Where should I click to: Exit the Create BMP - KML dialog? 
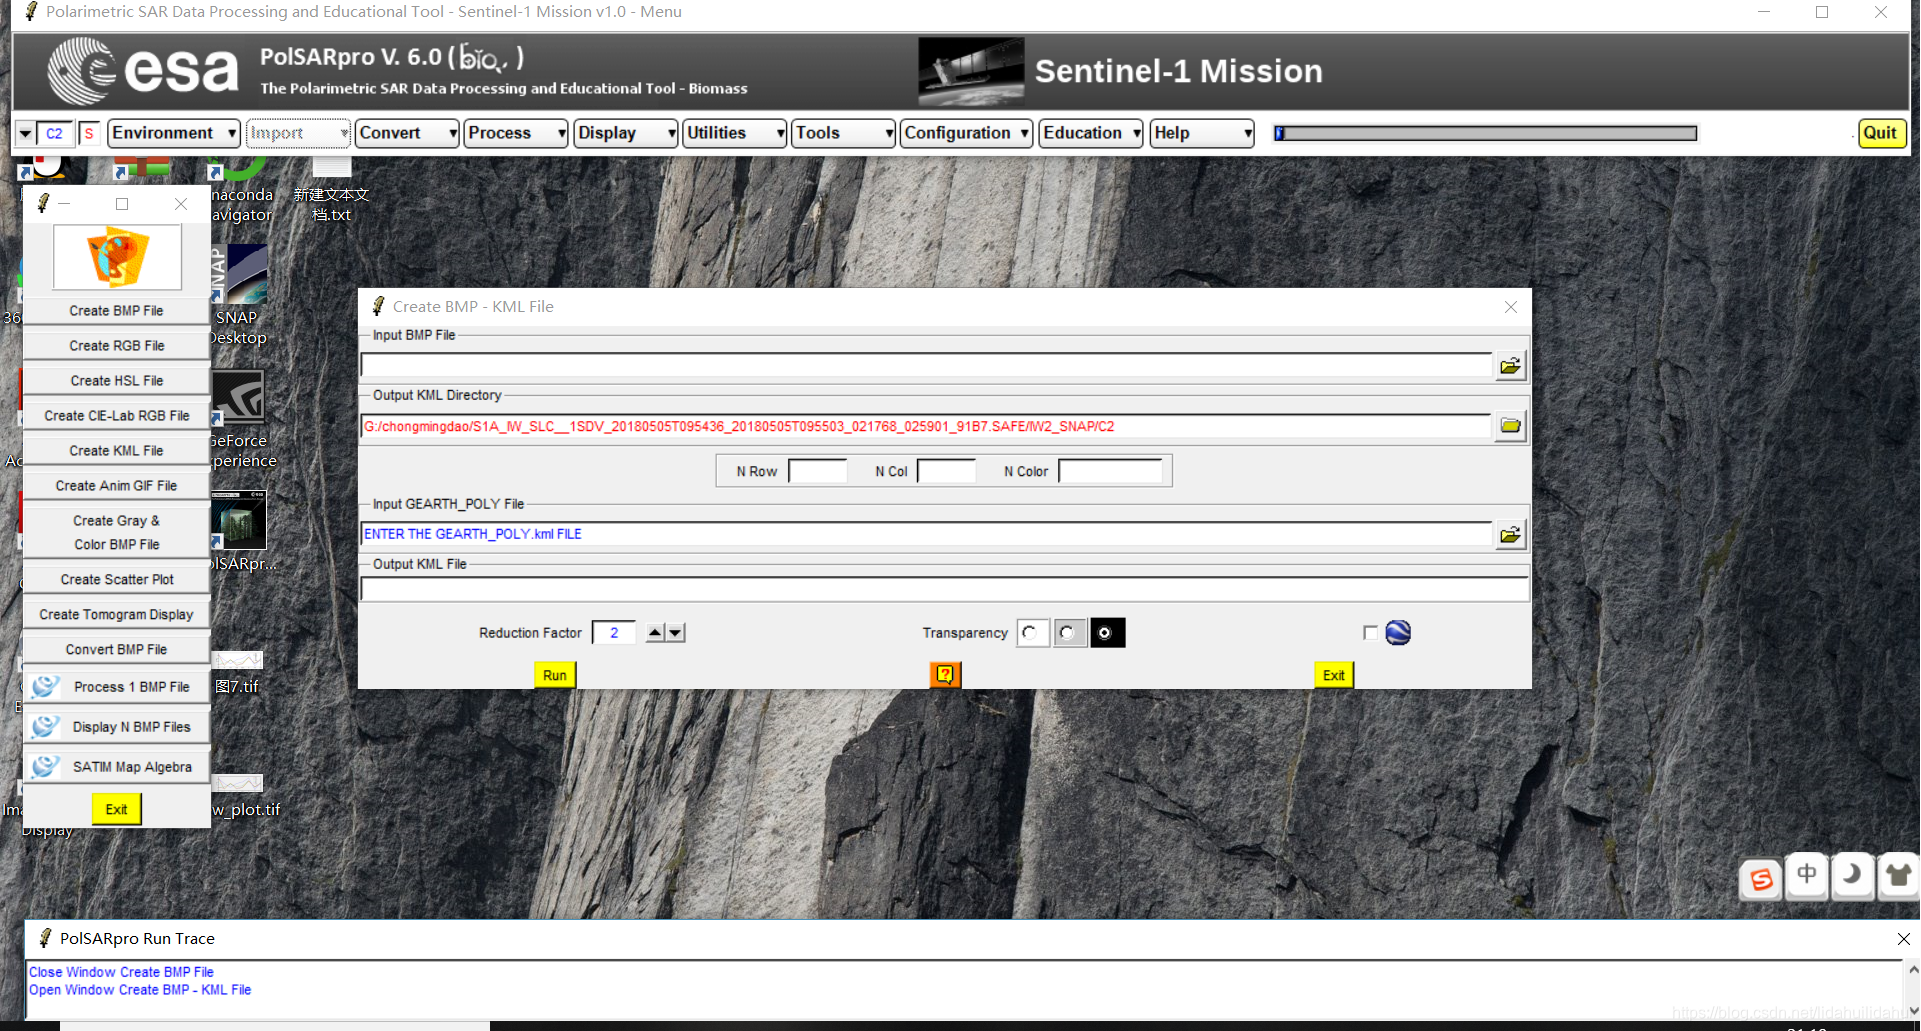coord(1334,675)
